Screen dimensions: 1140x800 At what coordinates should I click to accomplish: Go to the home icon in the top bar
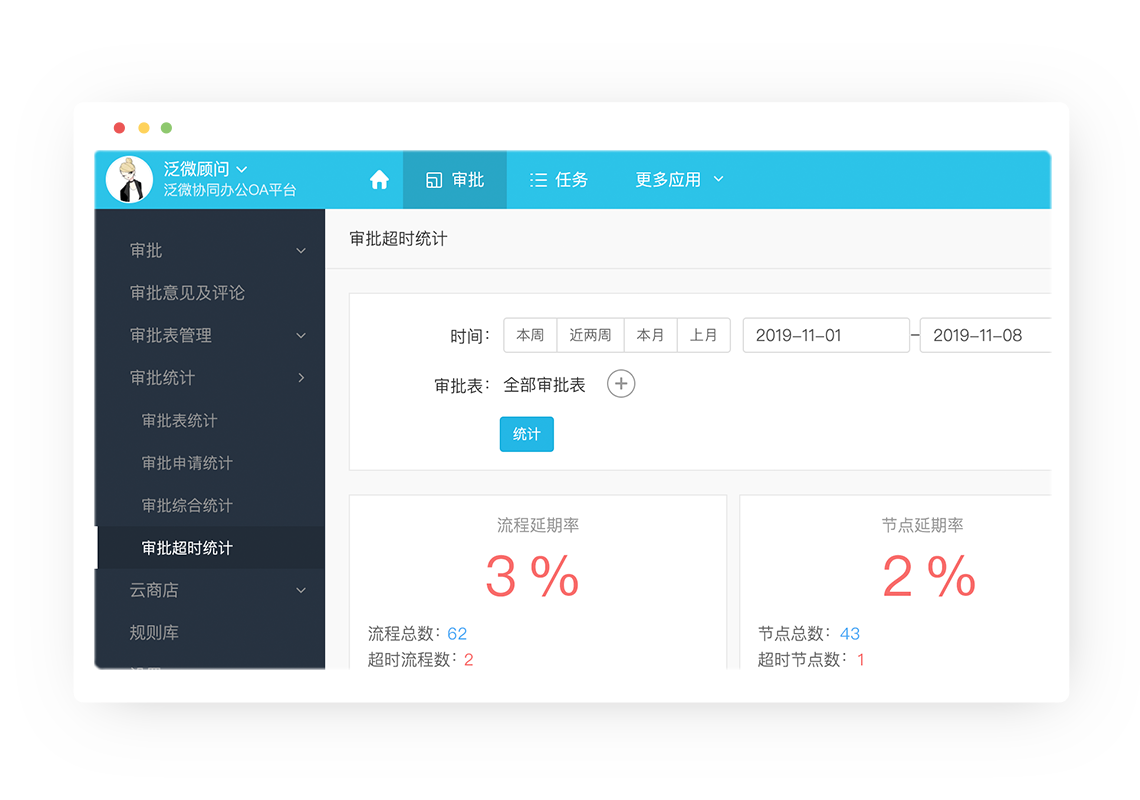click(x=379, y=180)
